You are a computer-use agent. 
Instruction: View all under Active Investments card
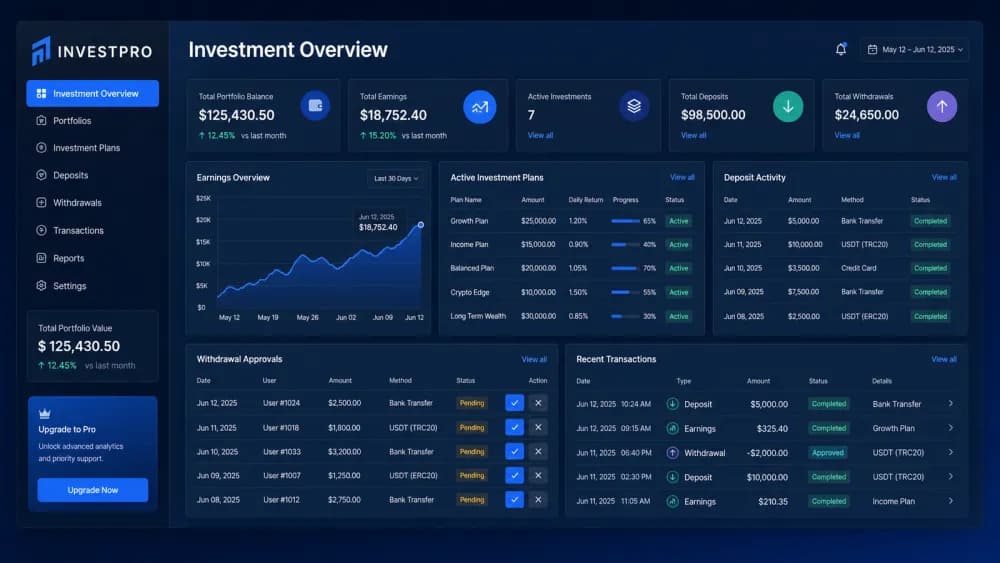click(x=540, y=135)
